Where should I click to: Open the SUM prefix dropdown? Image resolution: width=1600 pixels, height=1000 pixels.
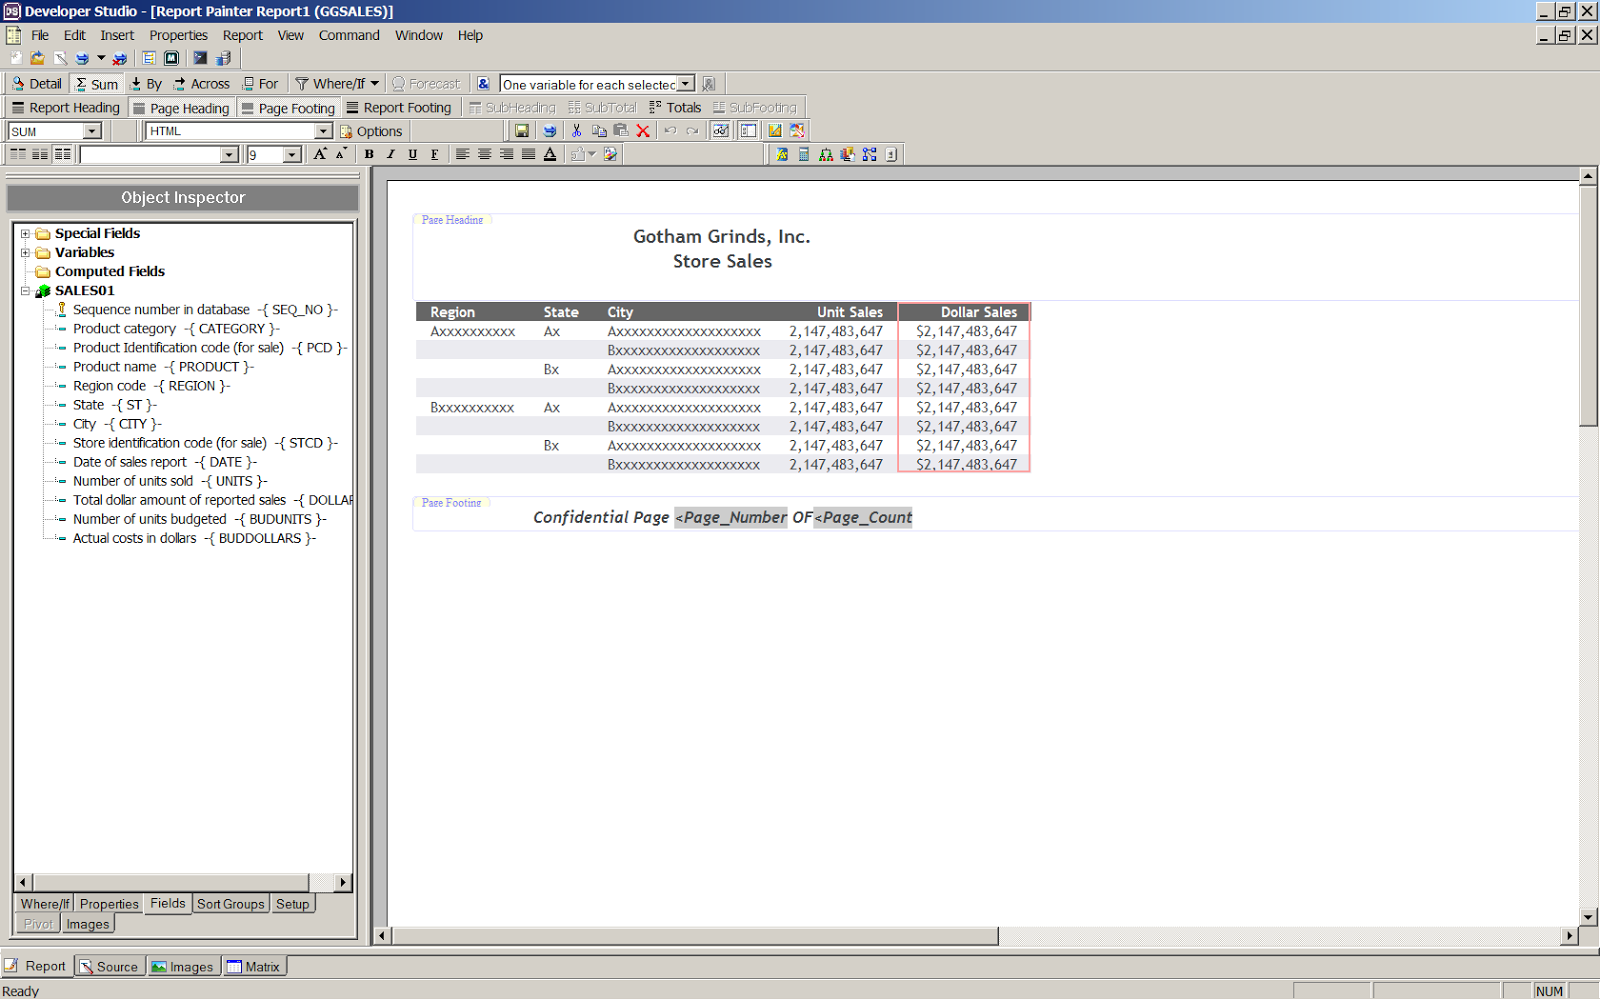click(x=92, y=131)
